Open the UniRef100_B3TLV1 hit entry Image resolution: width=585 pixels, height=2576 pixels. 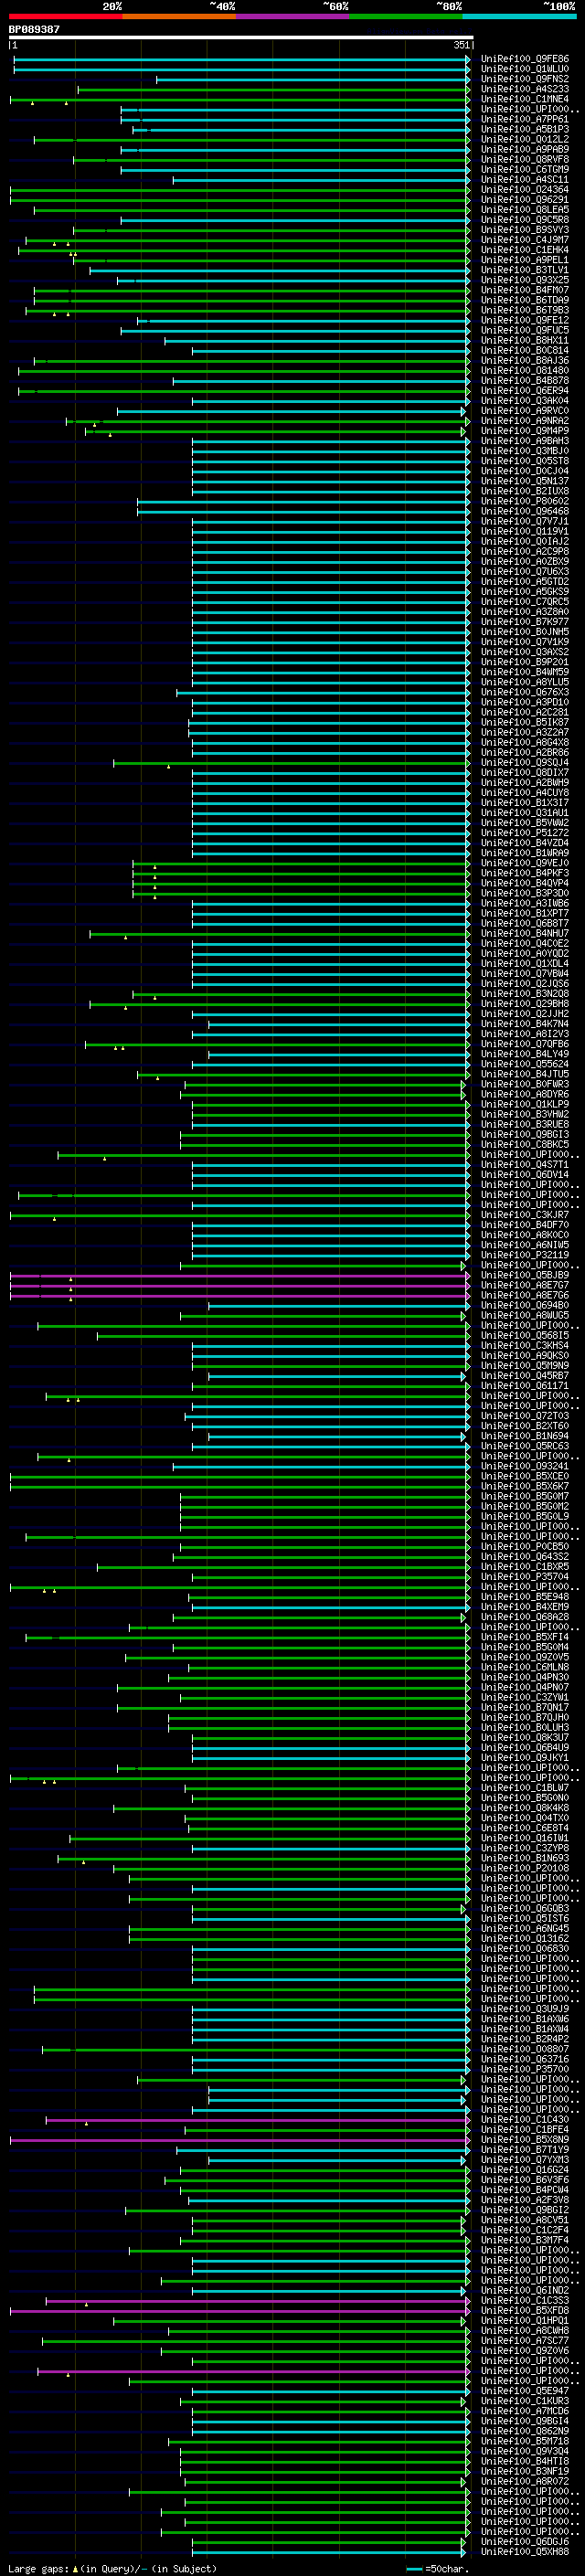click(524, 270)
